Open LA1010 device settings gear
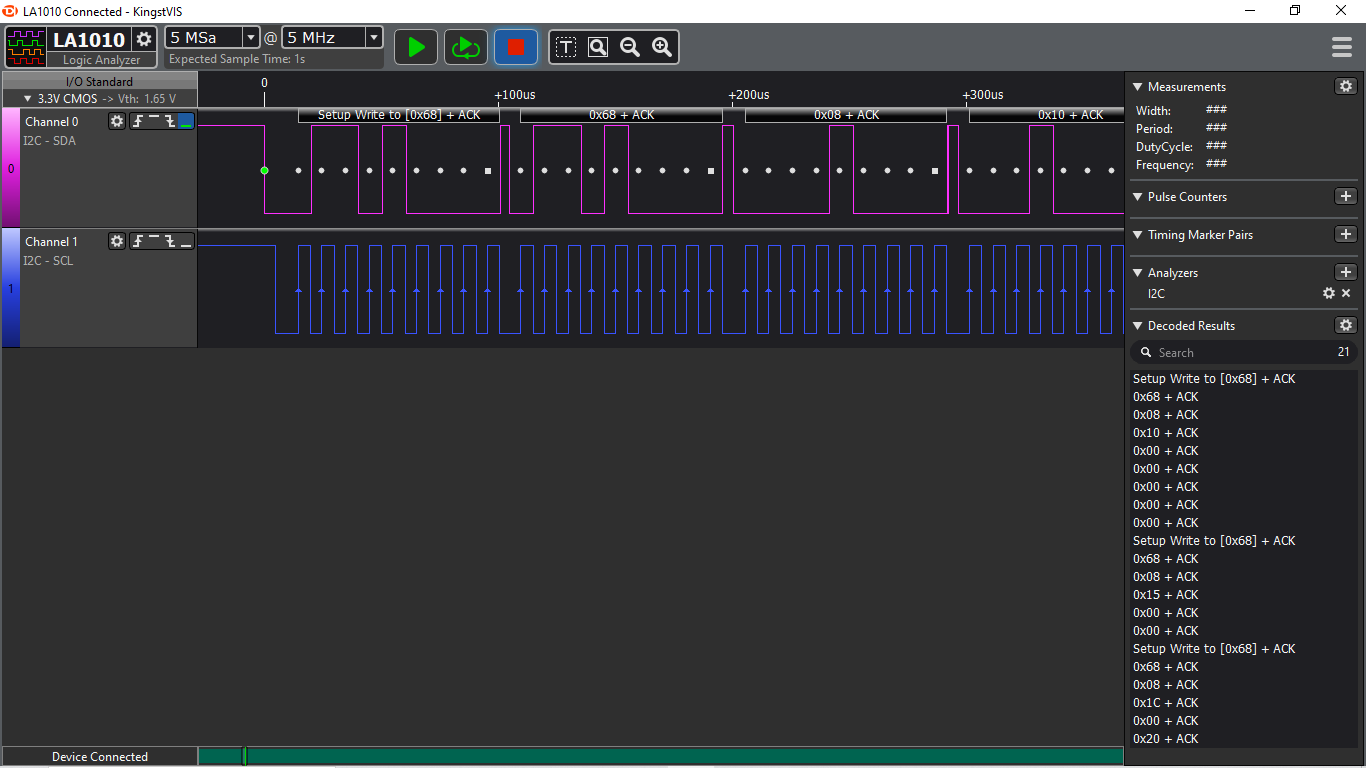This screenshot has height=768, width=1366. pos(144,39)
